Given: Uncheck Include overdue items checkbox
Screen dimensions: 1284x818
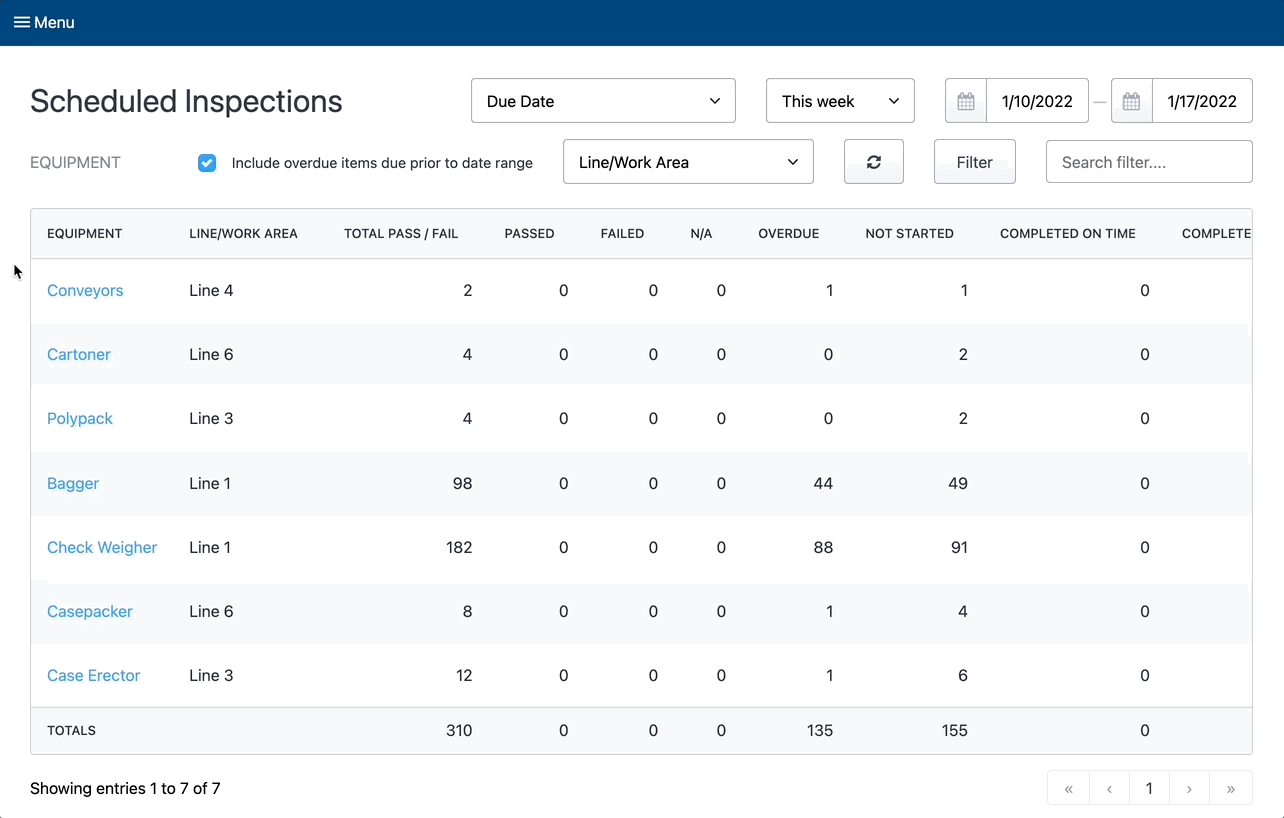Looking at the screenshot, I should pyautogui.click(x=207, y=163).
